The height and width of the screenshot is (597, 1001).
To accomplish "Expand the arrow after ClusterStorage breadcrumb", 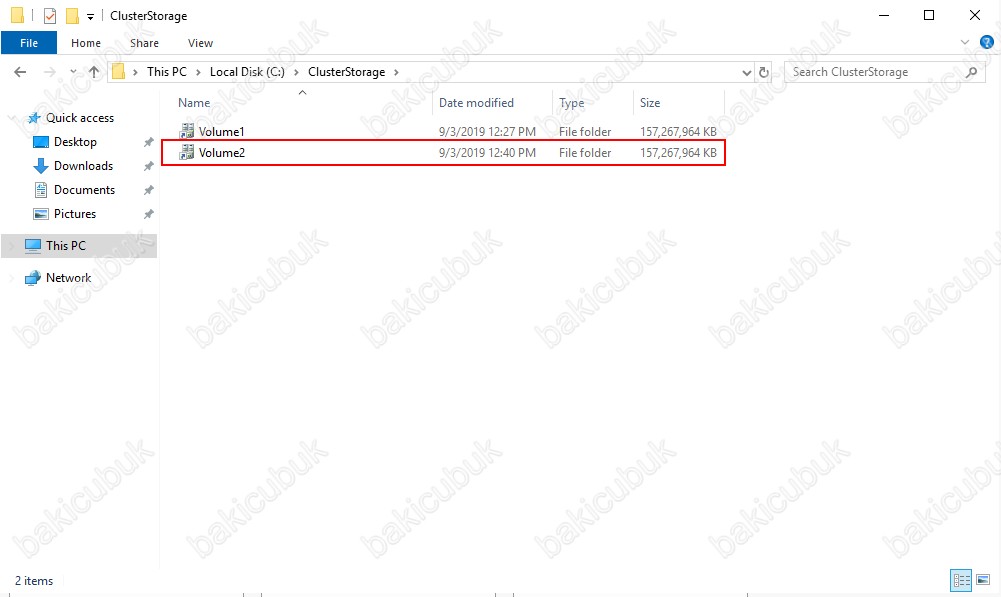I will [396, 72].
